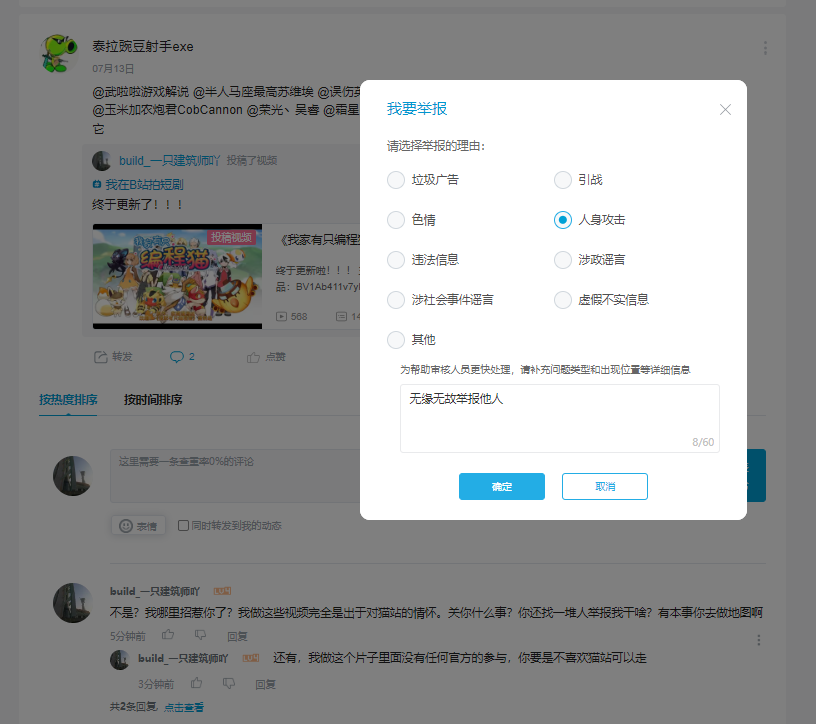Open your avatar beside the comment box

click(x=73, y=476)
